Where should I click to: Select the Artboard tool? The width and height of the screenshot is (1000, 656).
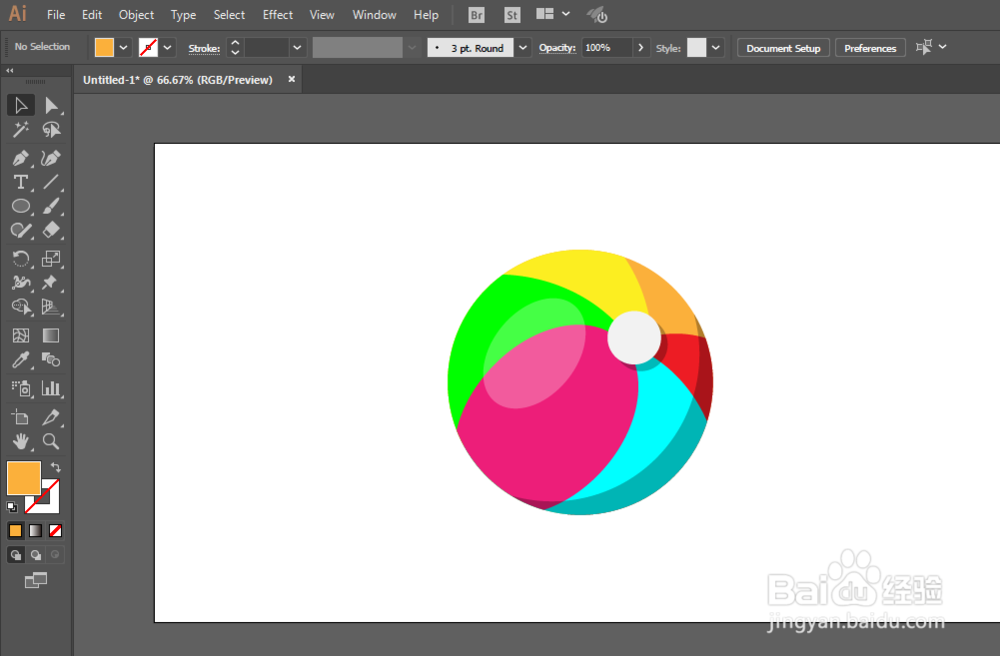(20, 418)
